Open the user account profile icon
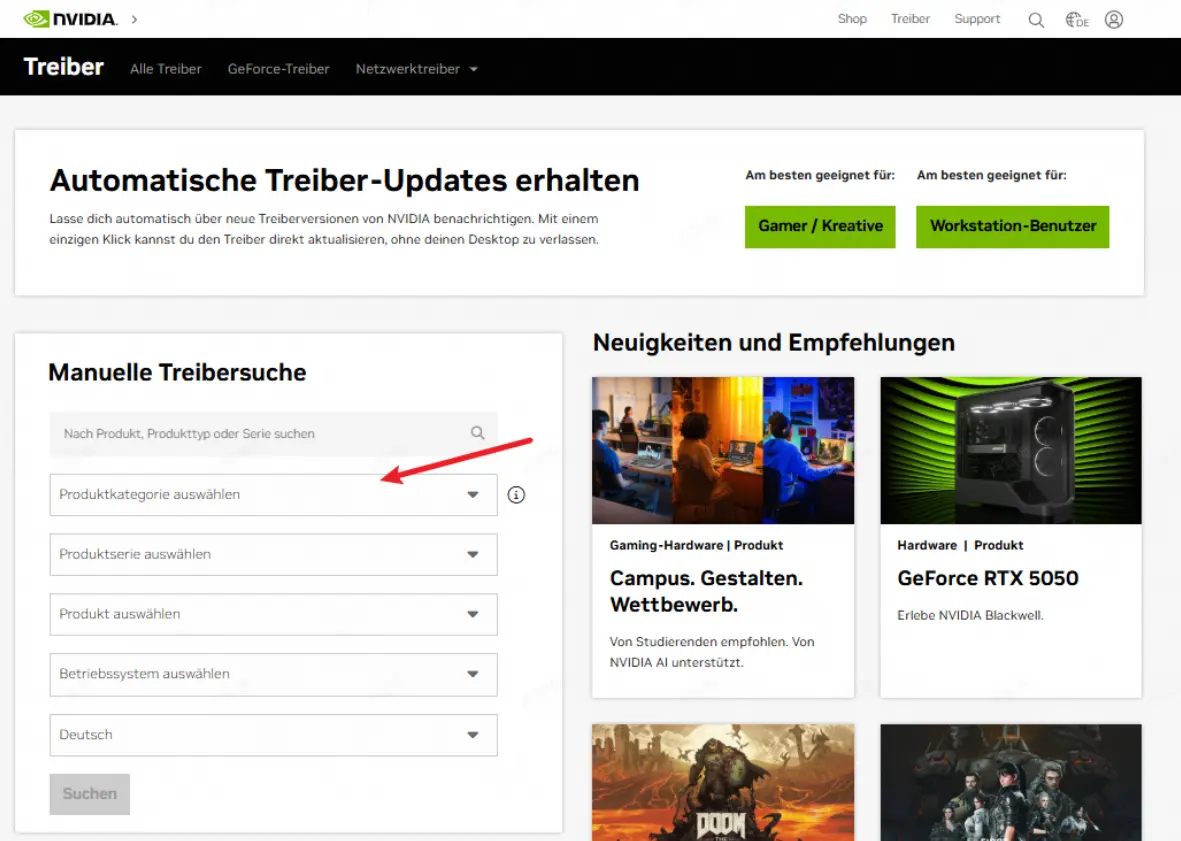Screen dimensions: 1181x841 (1114, 20)
